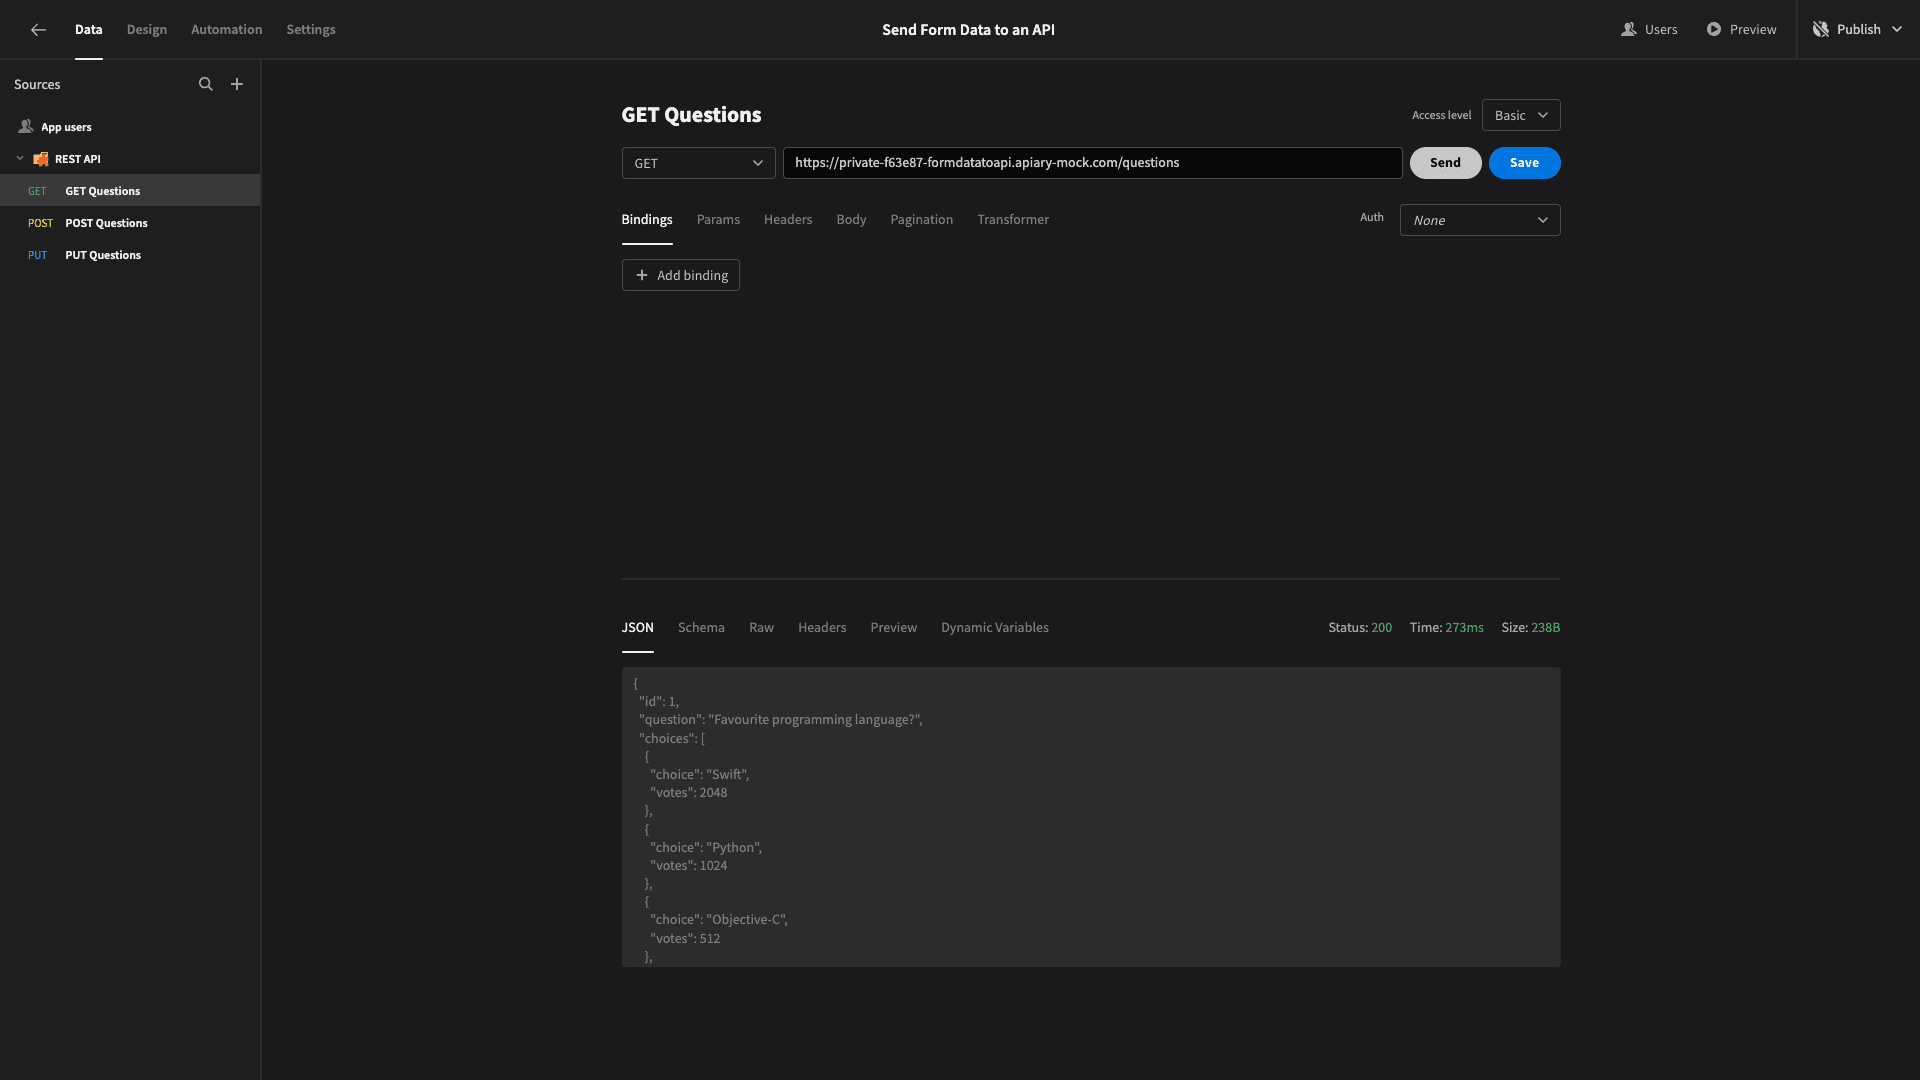Add a new source with plus icon
1920x1080 pixels.
point(237,85)
